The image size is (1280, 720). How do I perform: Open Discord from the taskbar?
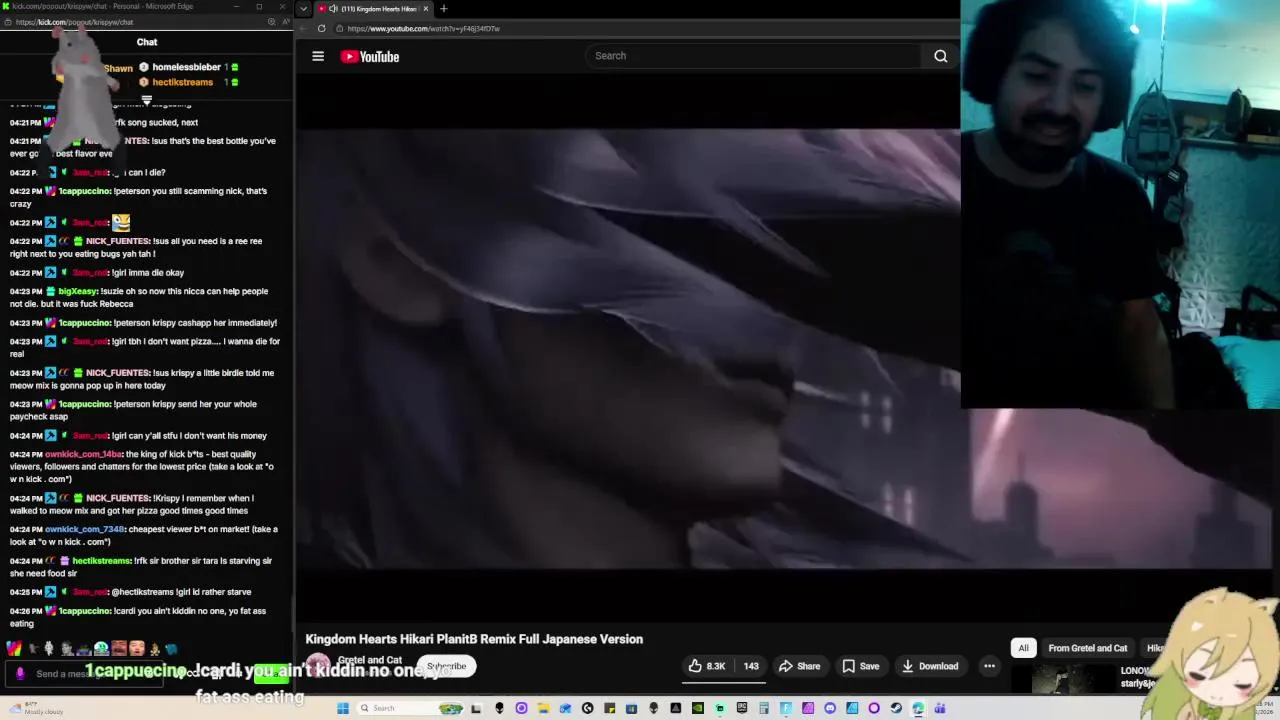click(830, 708)
